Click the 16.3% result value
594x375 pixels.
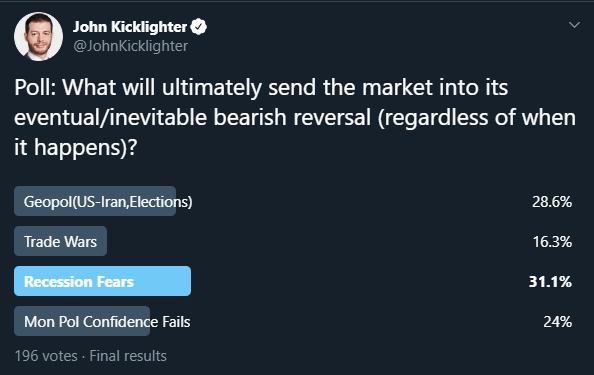pos(552,242)
